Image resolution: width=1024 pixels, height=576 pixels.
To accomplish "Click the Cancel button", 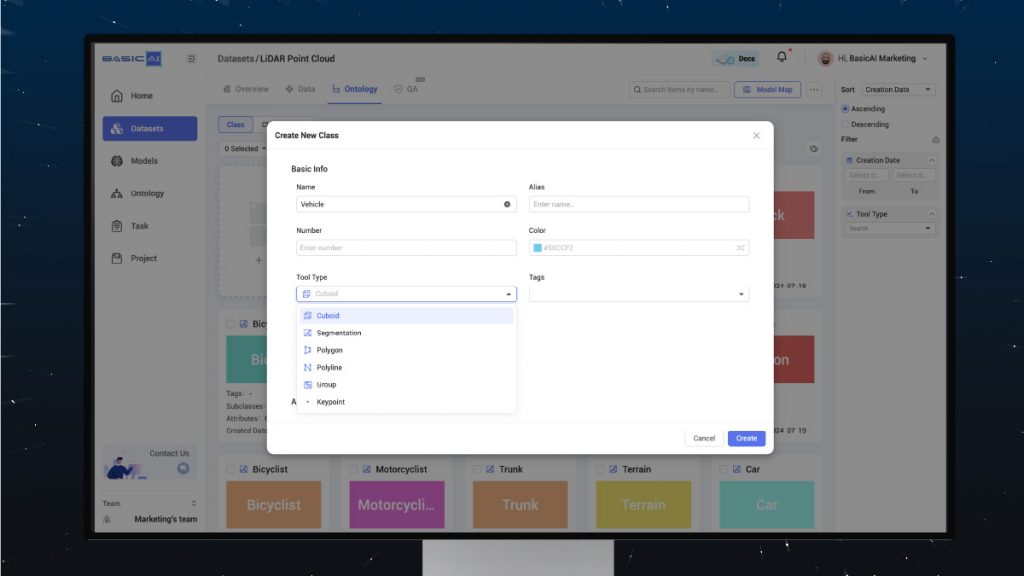I will pyautogui.click(x=704, y=438).
